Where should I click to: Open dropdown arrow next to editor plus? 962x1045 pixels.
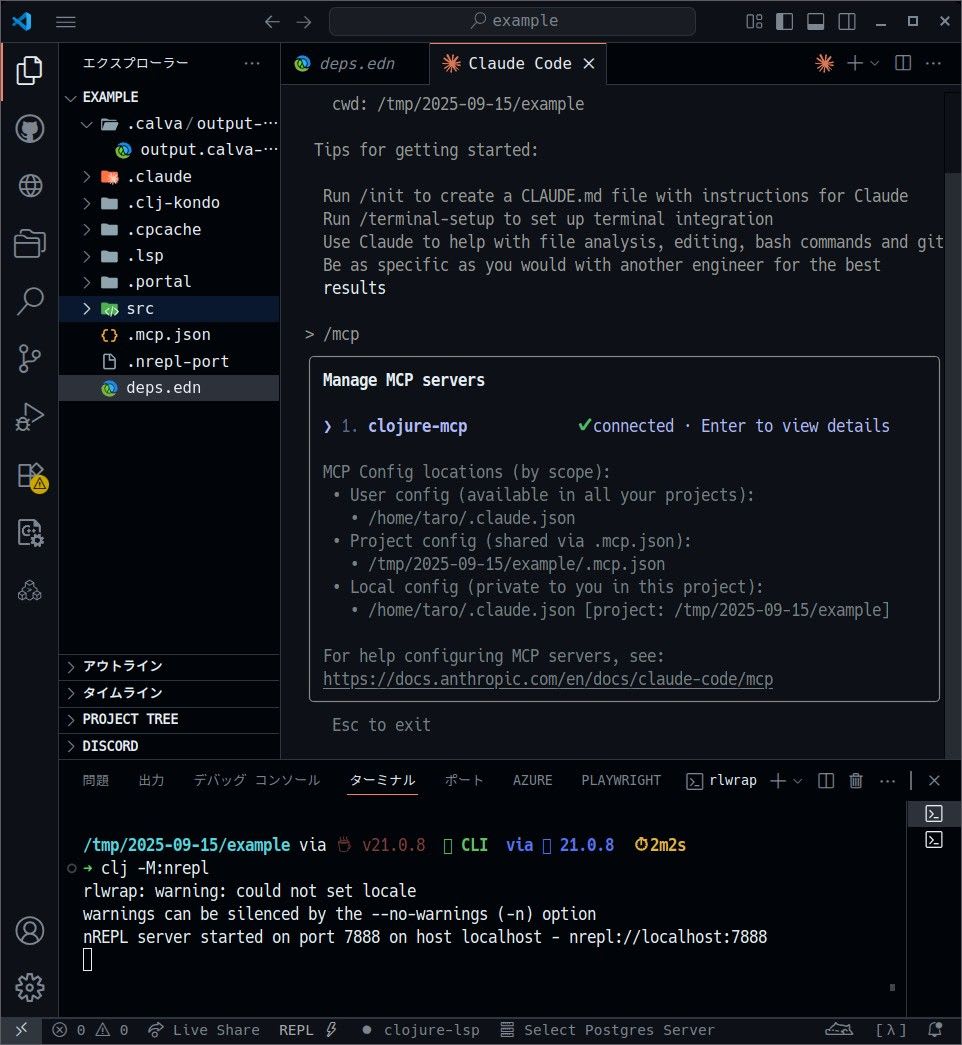875,63
